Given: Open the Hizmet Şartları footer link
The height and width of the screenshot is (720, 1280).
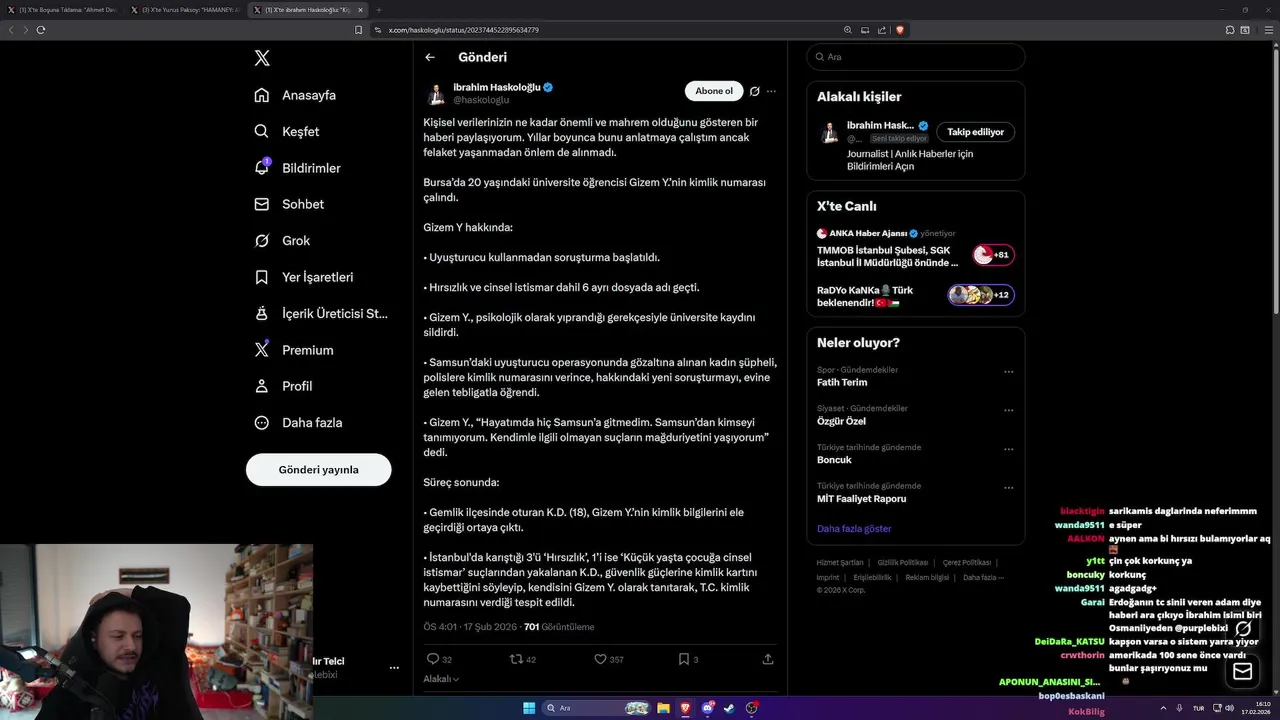Looking at the screenshot, I should click(x=840, y=563).
